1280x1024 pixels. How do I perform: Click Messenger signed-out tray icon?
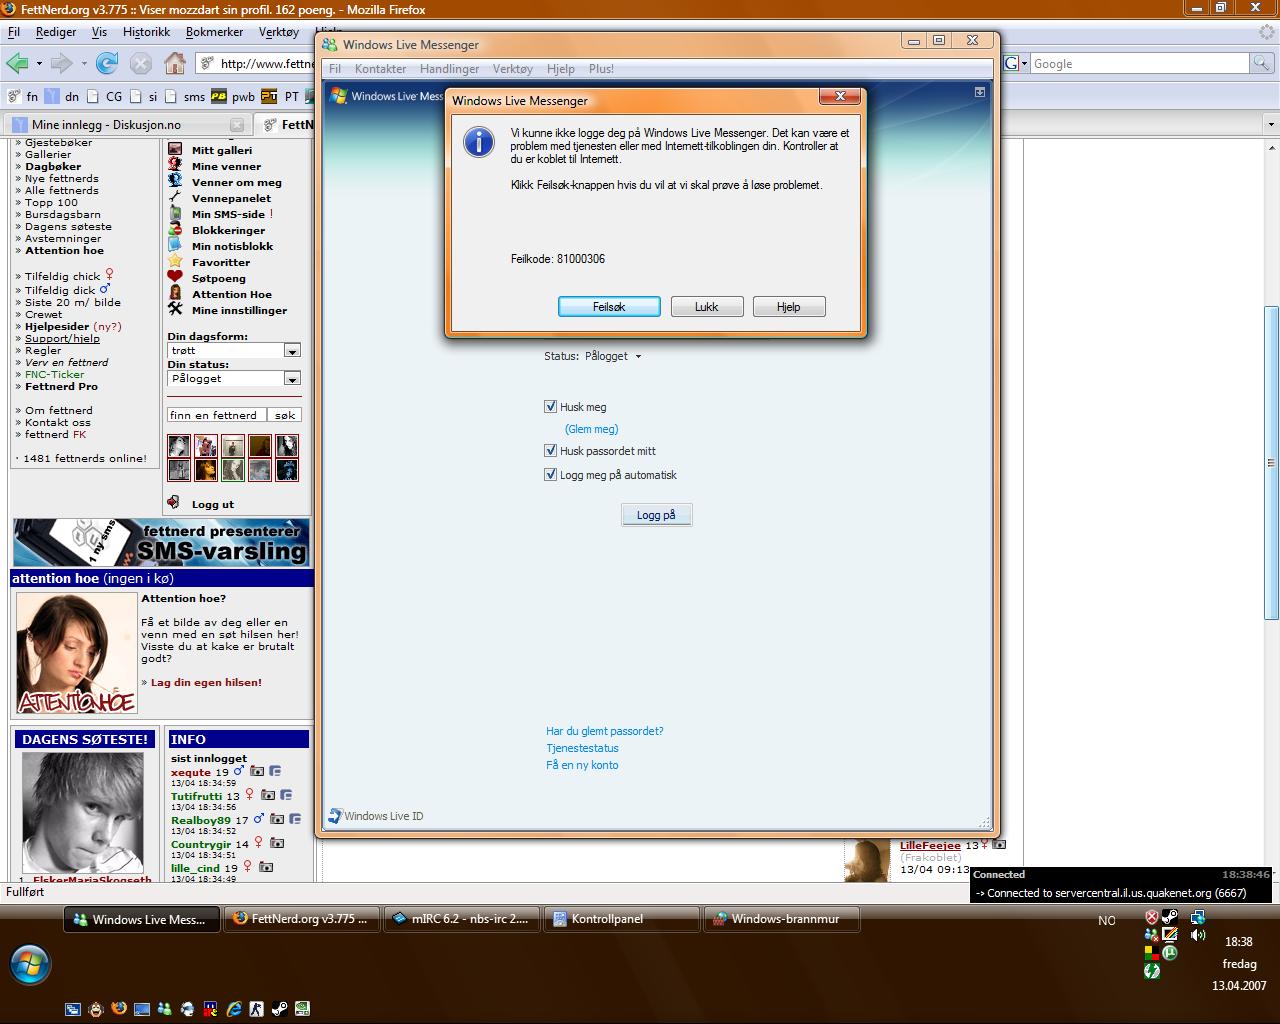click(1152, 935)
